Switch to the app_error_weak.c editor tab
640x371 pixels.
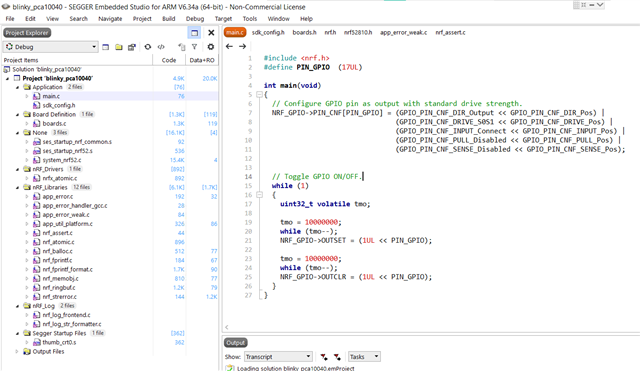coord(404,32)
